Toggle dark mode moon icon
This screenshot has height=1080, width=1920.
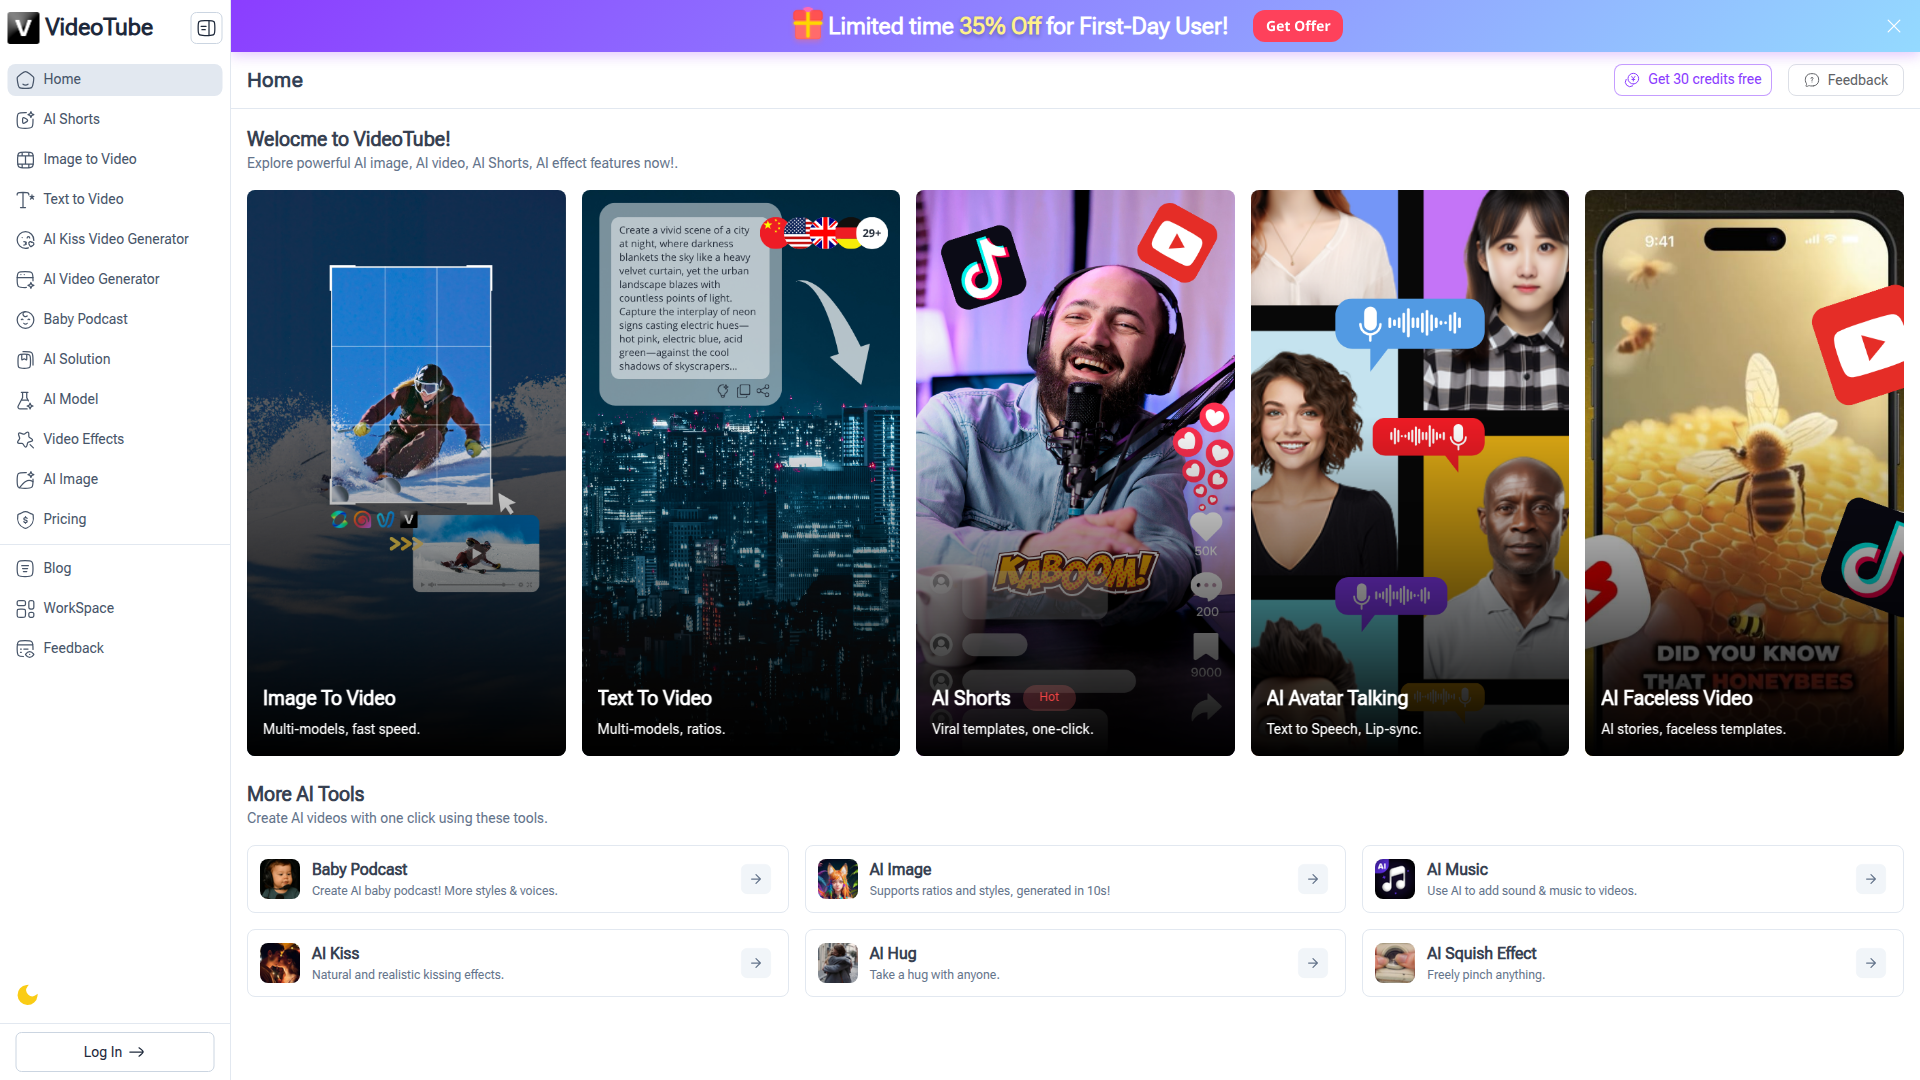click(28, 995)
